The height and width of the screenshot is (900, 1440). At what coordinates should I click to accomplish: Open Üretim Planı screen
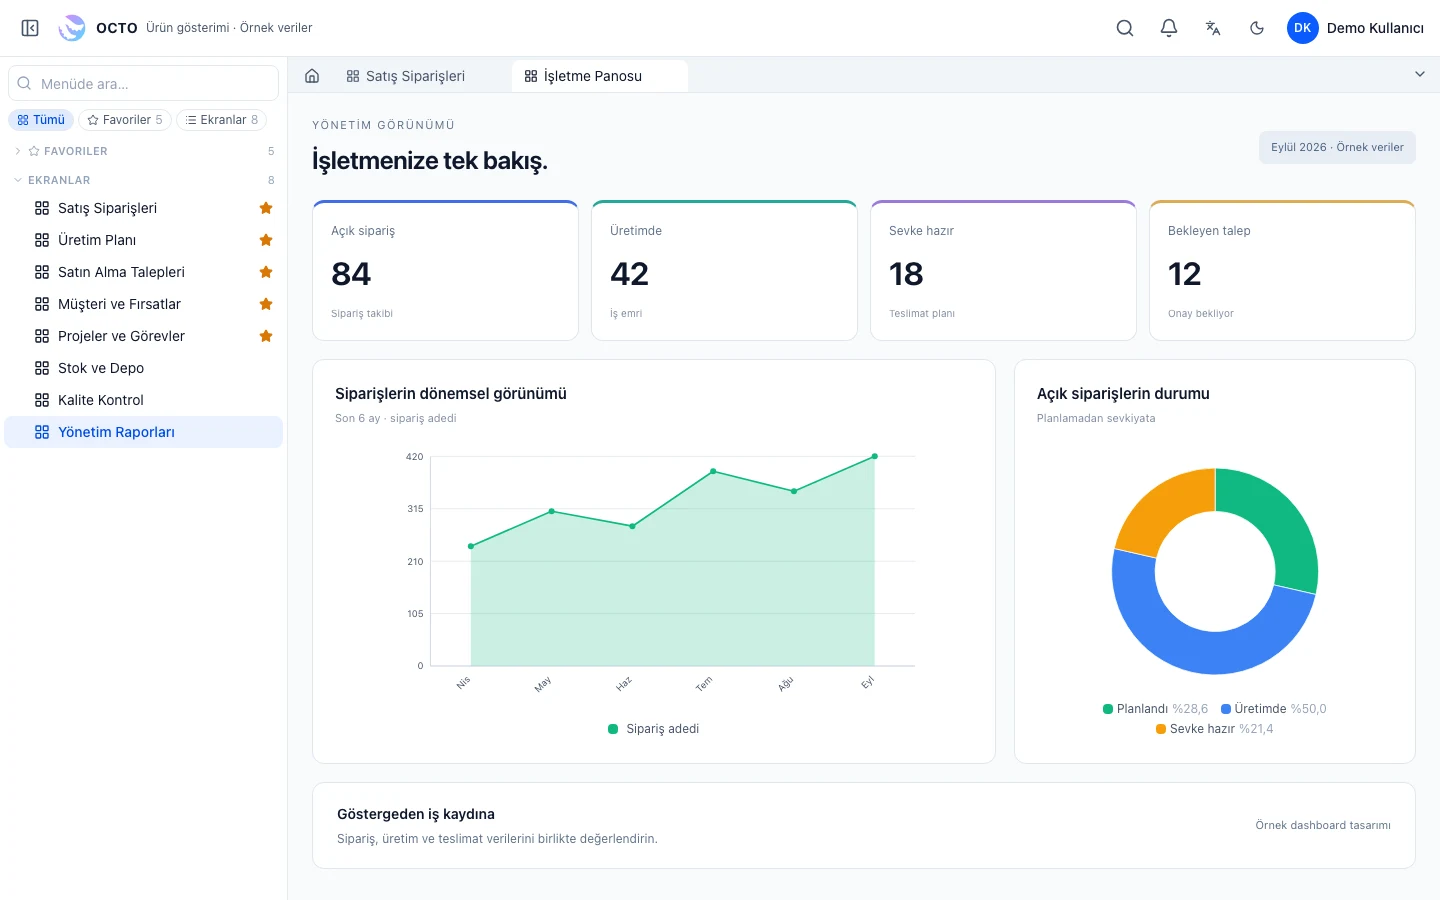(x=143, y=240)
